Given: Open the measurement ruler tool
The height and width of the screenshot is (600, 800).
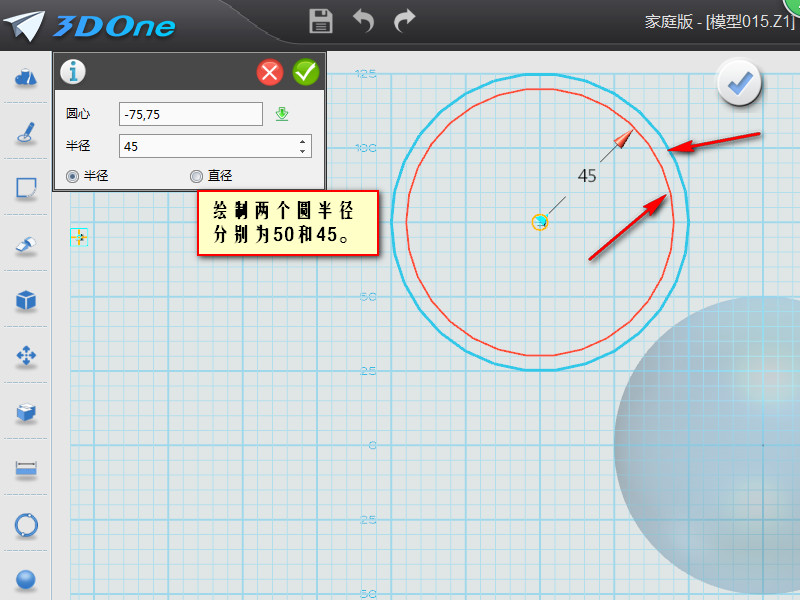Looking at the screenshot, I should 25,469.
